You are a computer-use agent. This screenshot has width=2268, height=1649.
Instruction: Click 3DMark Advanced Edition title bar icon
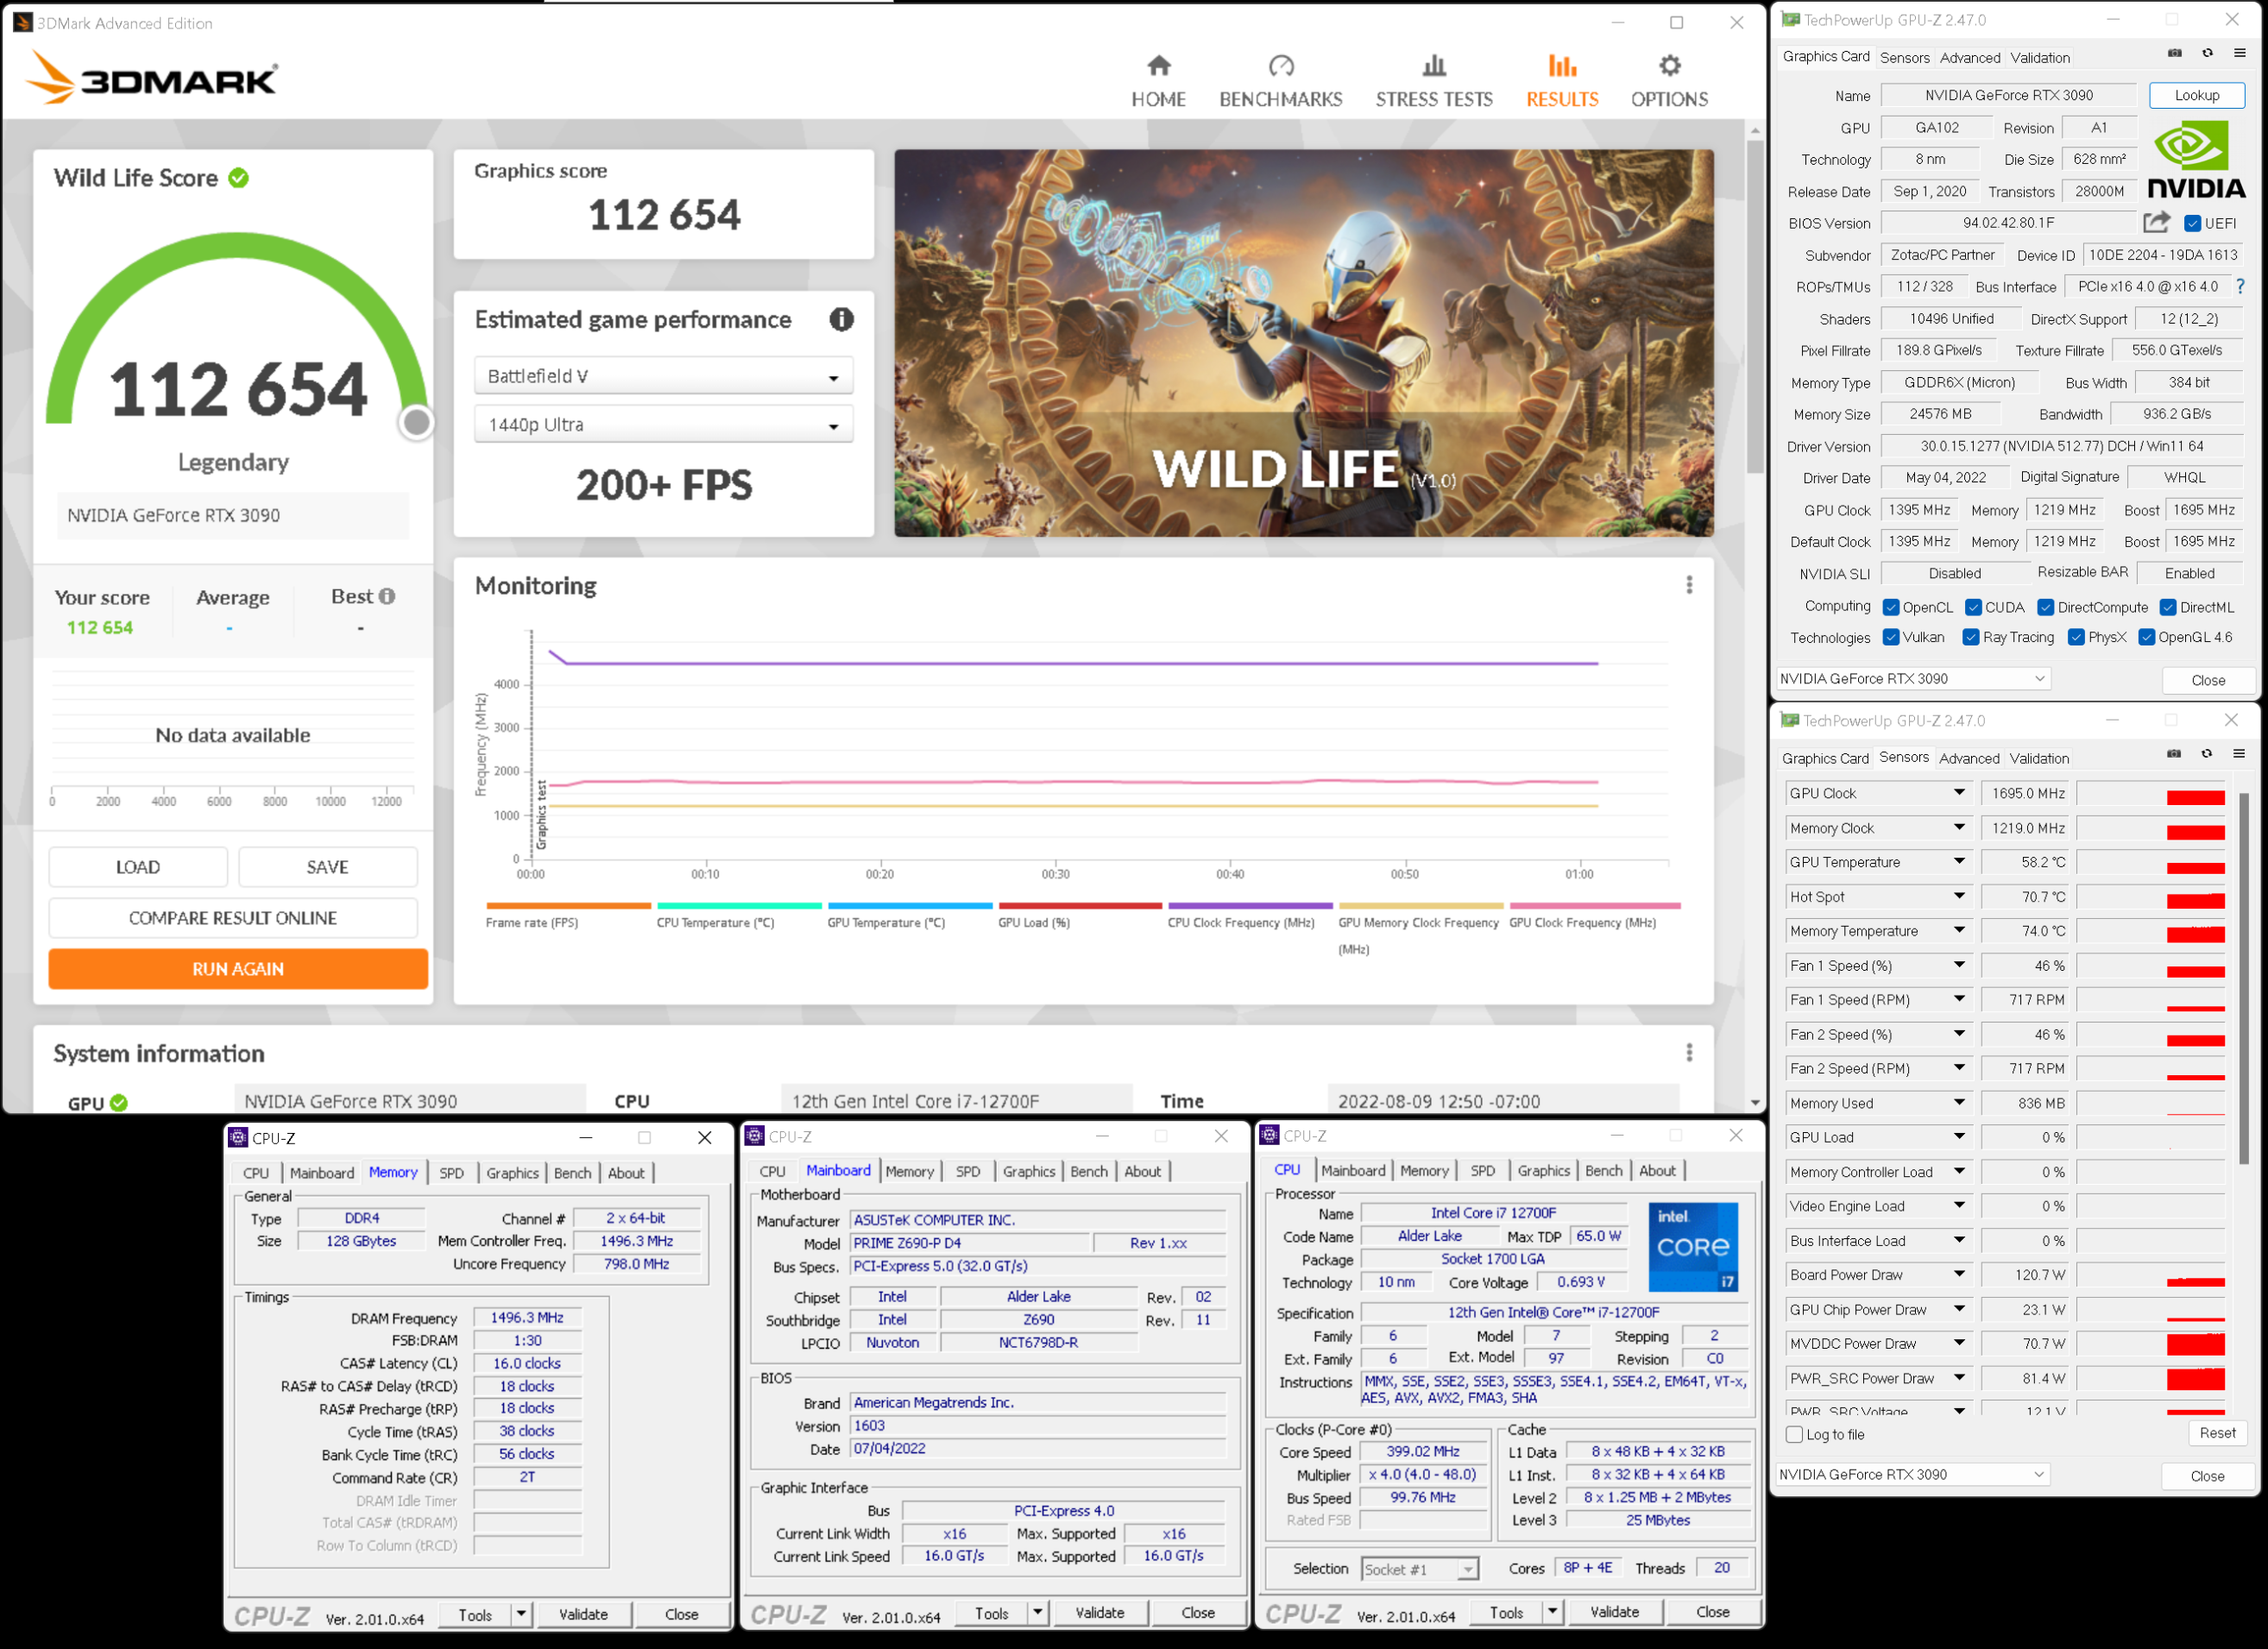coord(22,22)
